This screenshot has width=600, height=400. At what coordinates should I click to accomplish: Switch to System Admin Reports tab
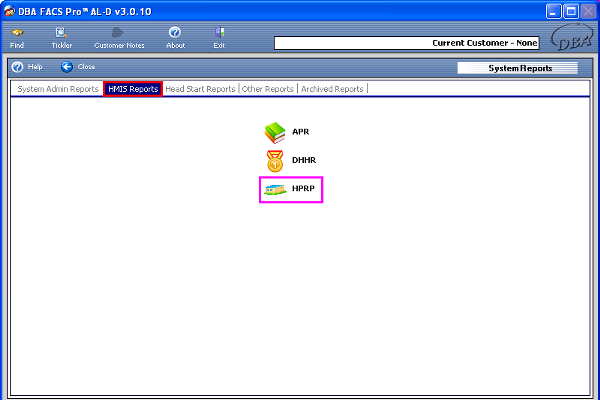(56, 89)
